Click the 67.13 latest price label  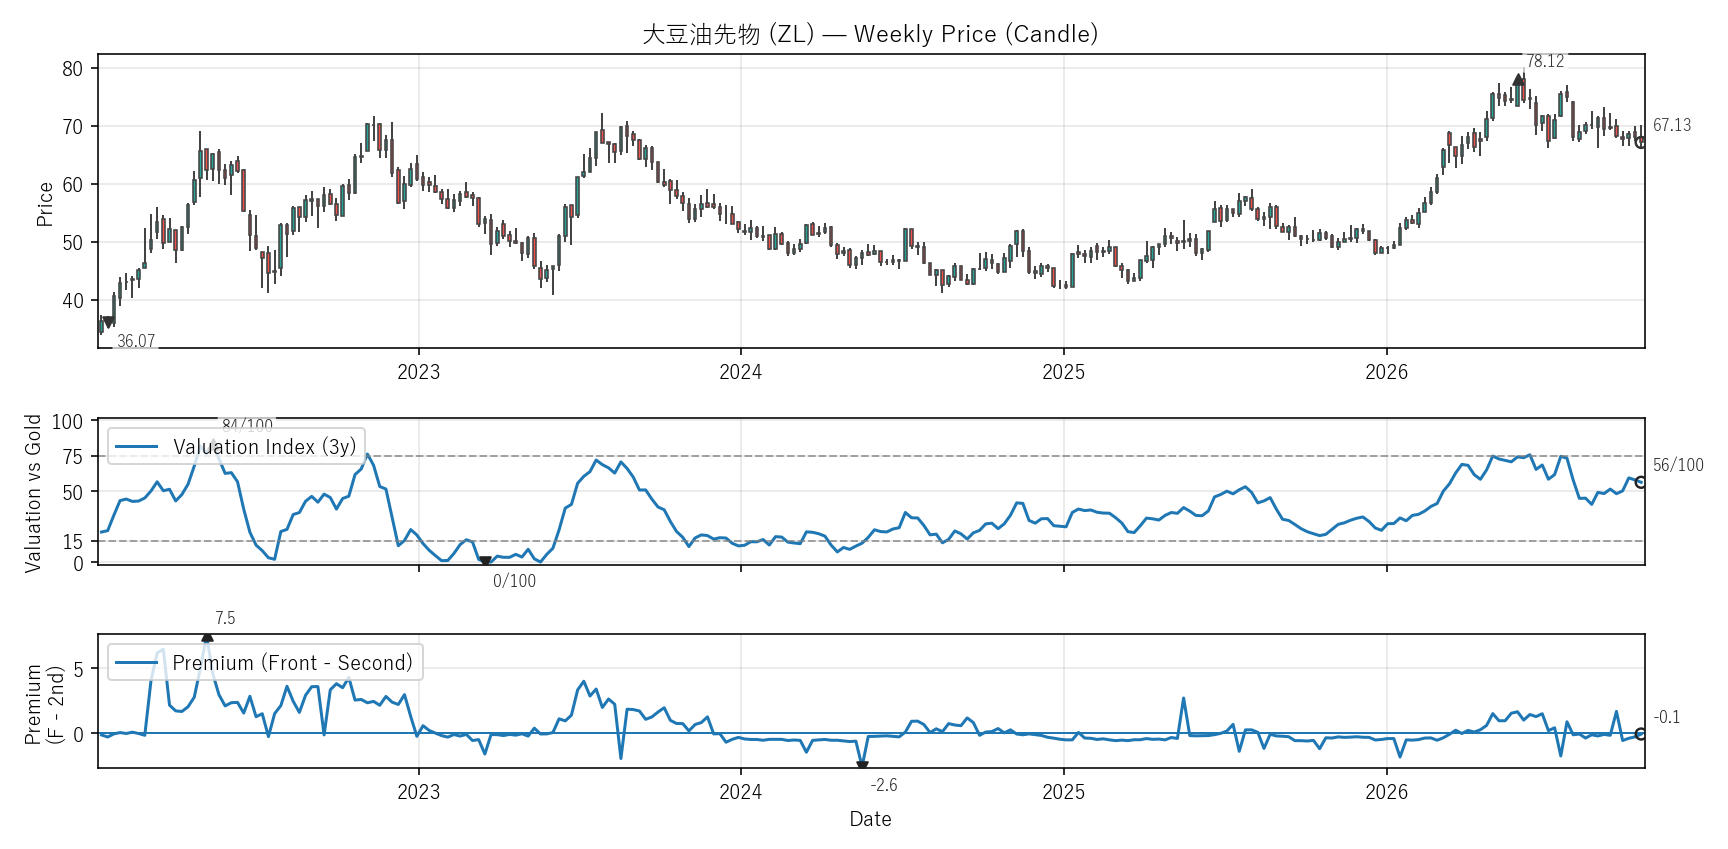(1672, 125)
